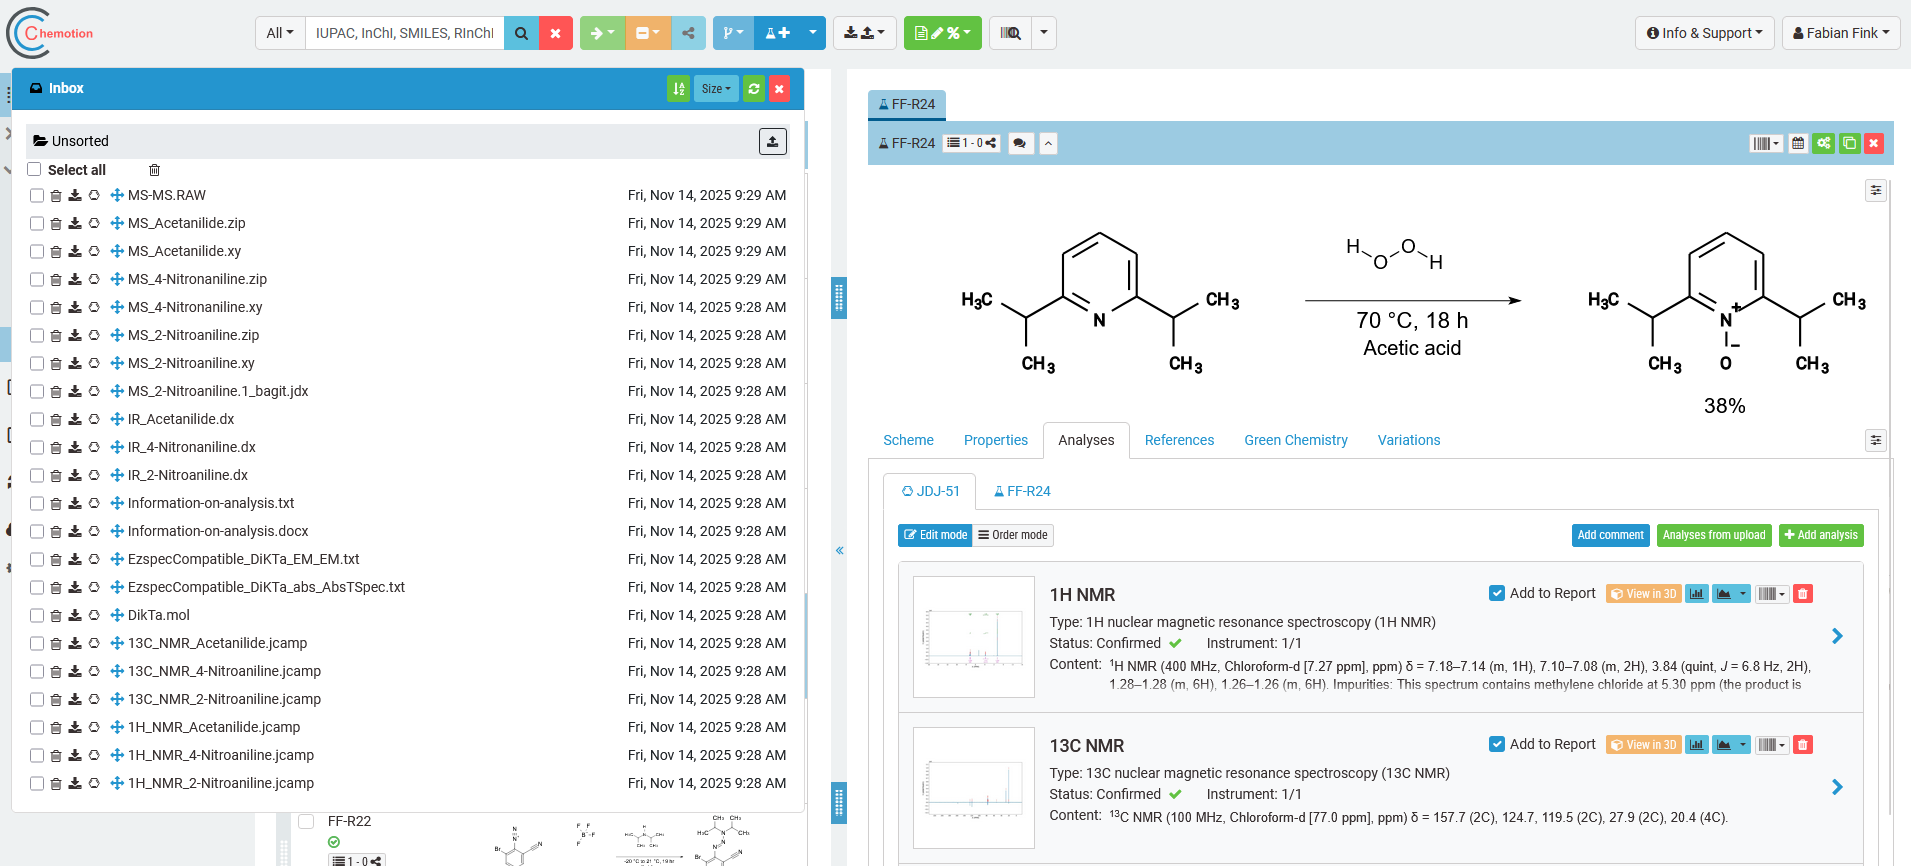The height and width of the screenshot is (866, 1911).
Task: Click the search magnifier button
Action: coord(521,33)
